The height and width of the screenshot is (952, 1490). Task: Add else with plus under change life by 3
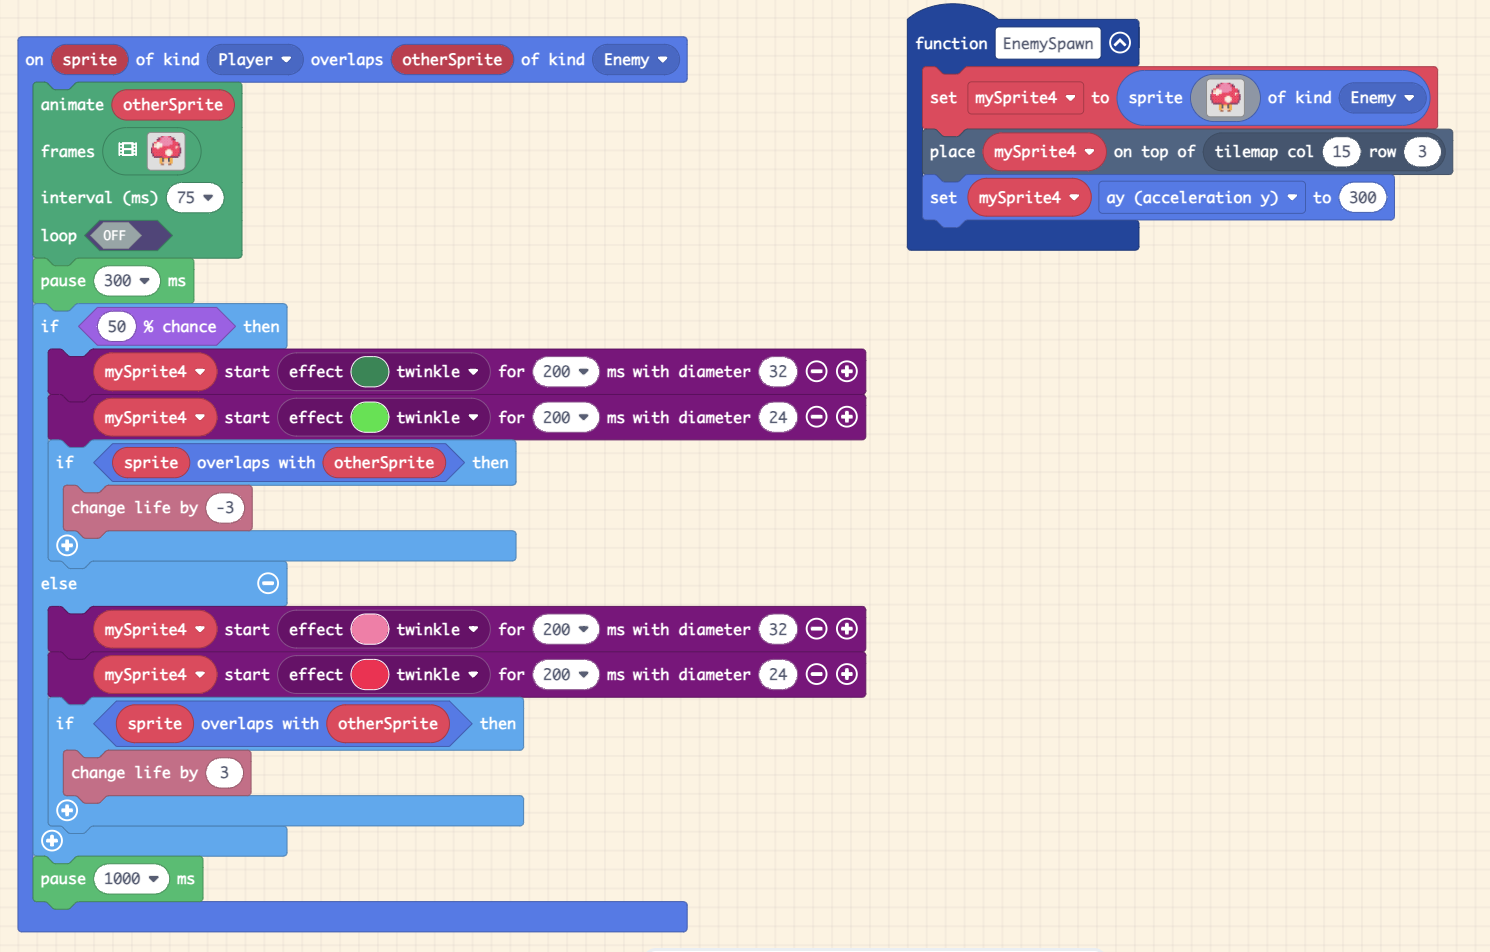point(67,810)
